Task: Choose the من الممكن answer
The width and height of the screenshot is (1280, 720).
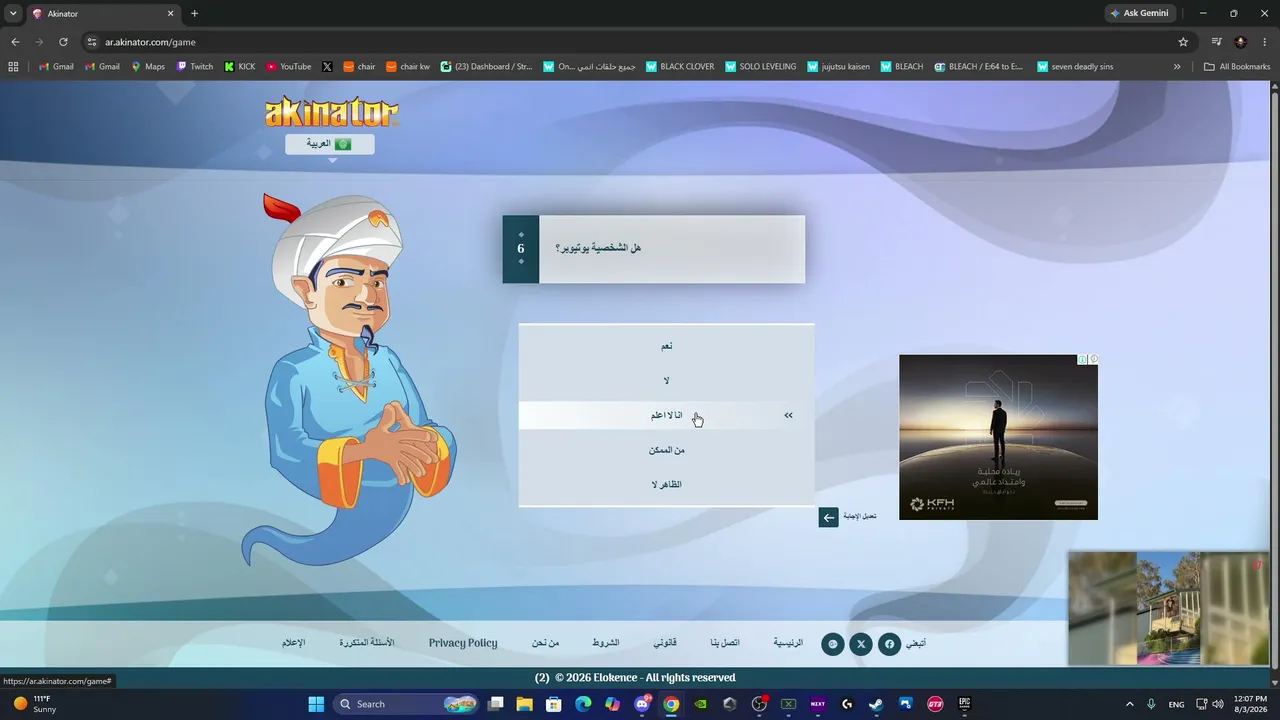Action: click(x=666, y=450)
